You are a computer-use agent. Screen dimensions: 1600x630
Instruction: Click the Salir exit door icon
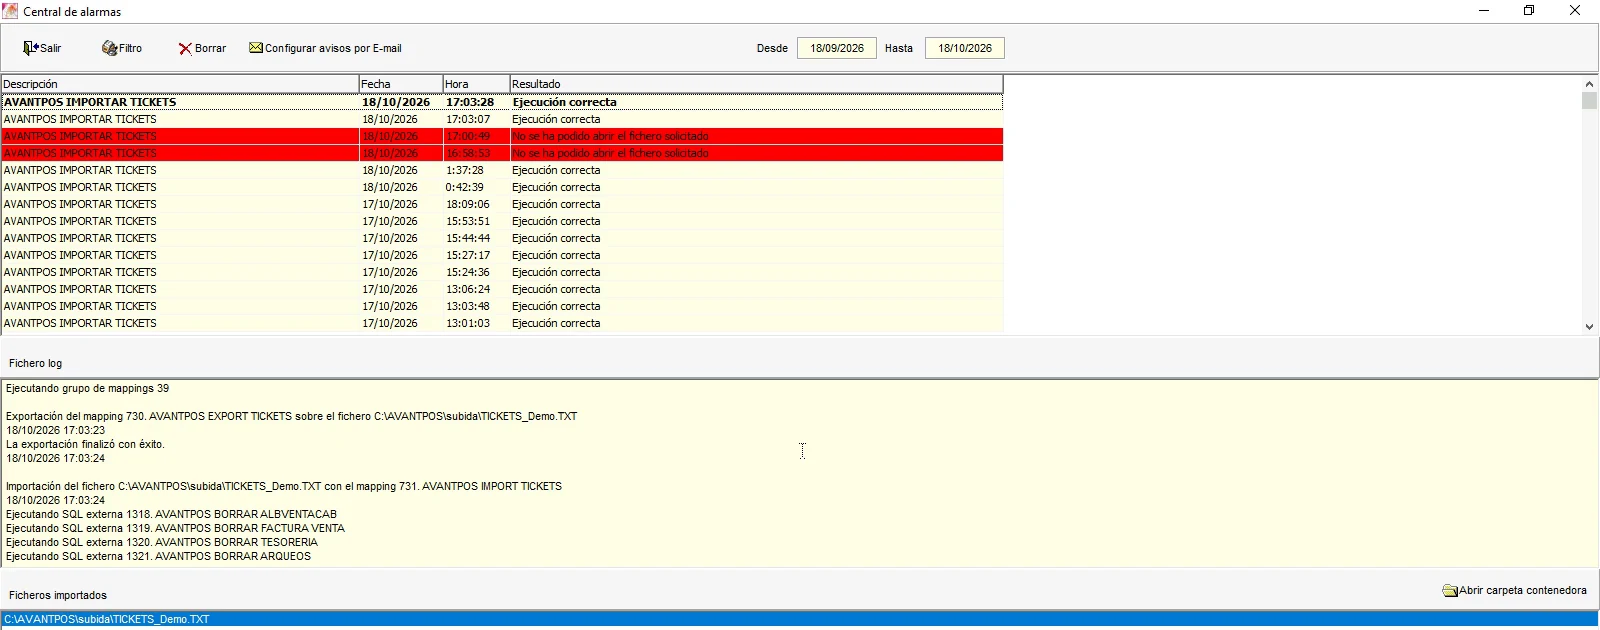[x=30, y=48]
